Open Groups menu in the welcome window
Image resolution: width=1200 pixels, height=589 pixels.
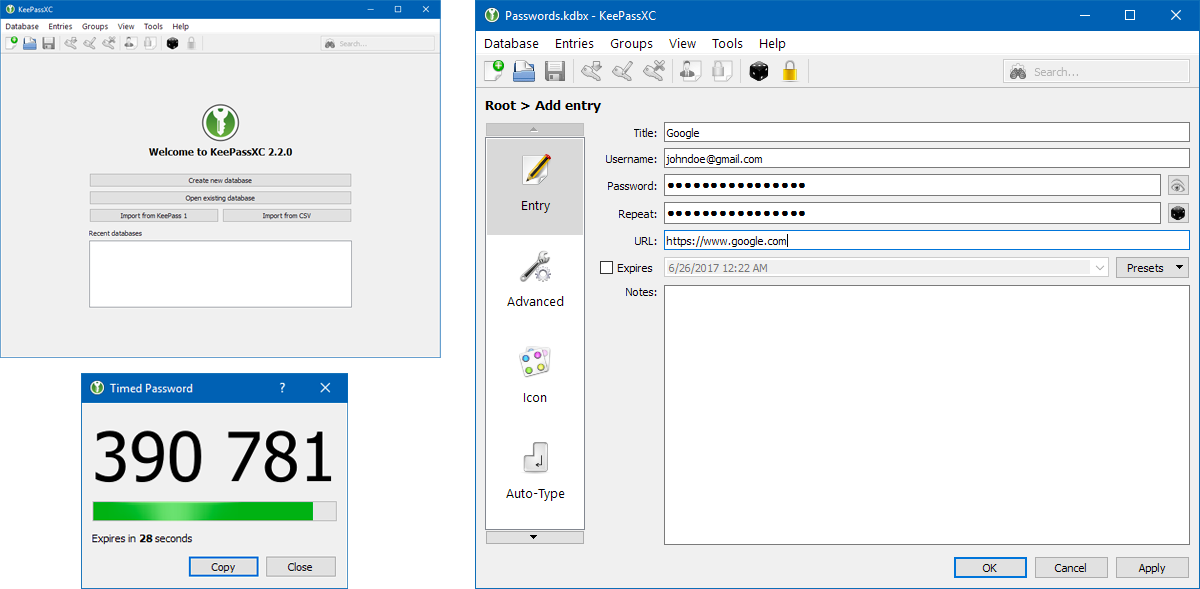(95, 26)
